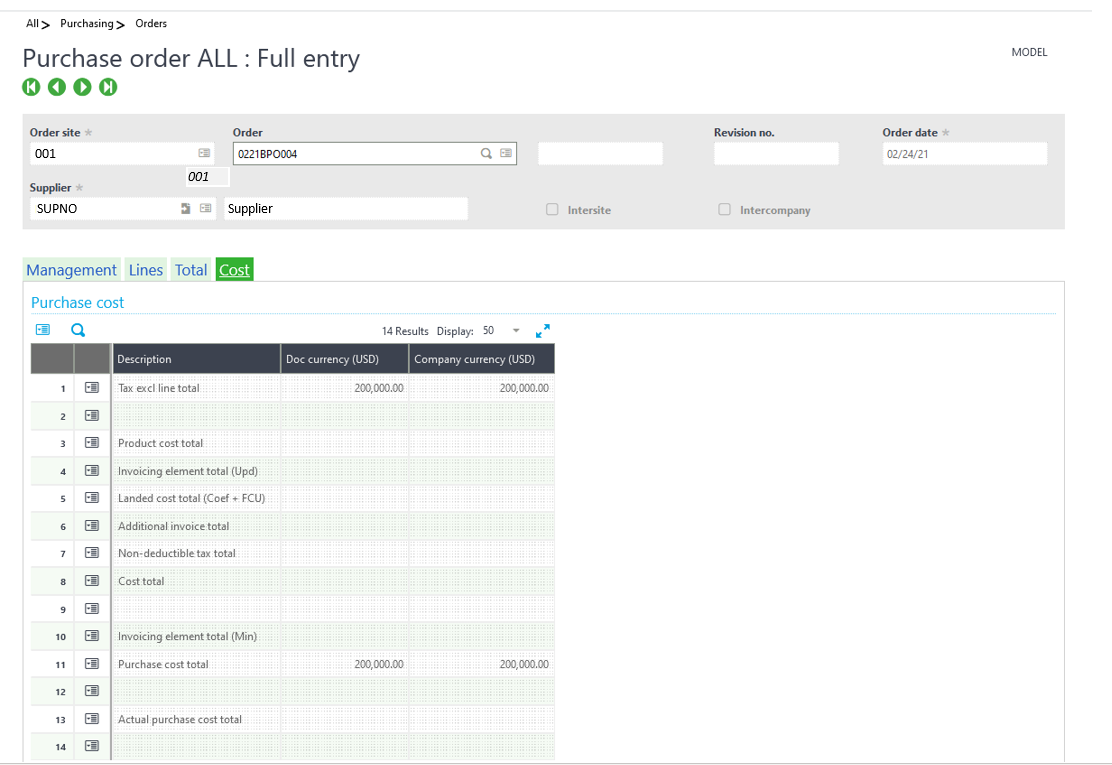1112x765 pixels.
Task: Jump to last record navigation icon
Action: (x=108, y=87)
